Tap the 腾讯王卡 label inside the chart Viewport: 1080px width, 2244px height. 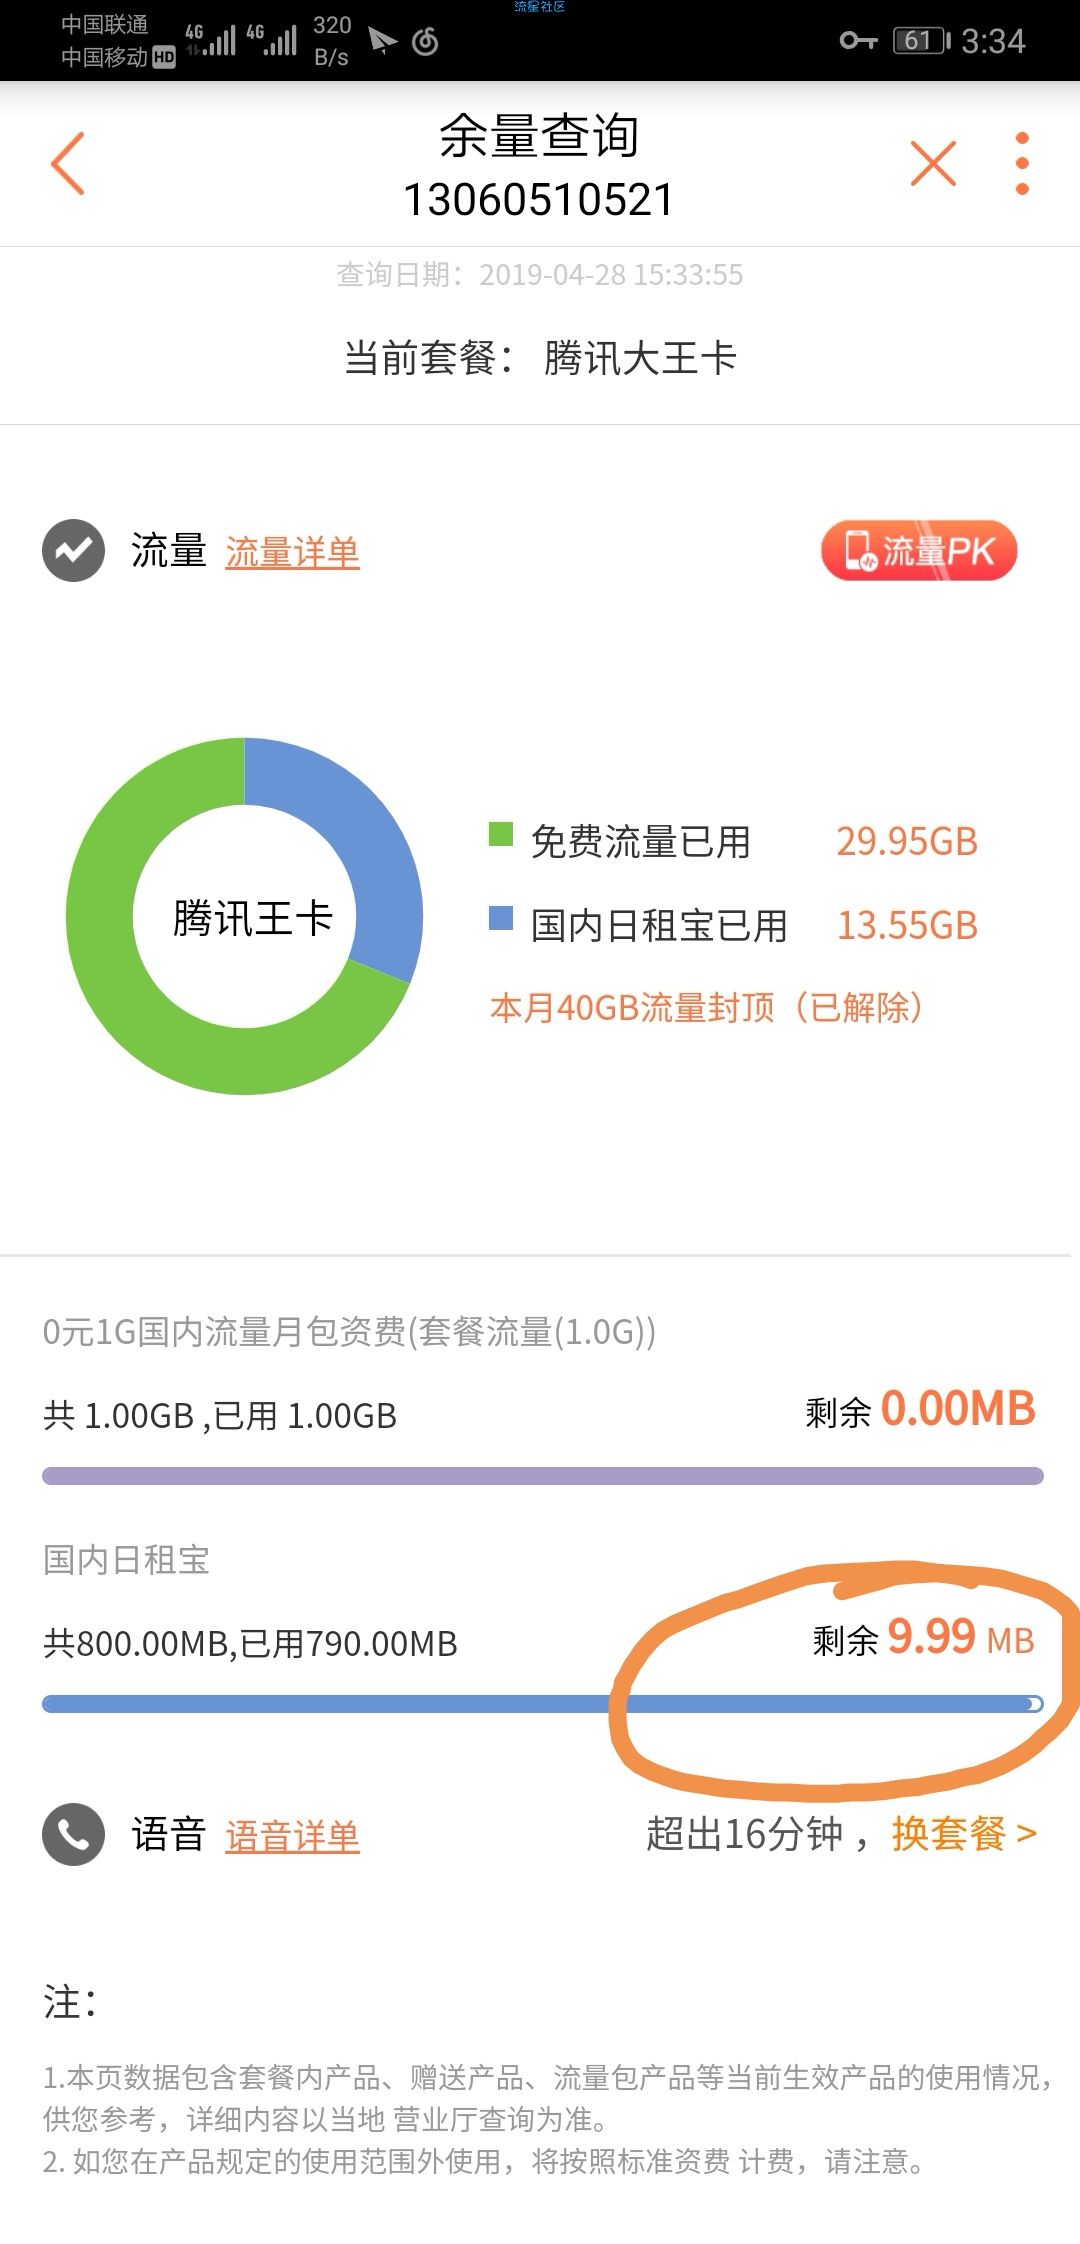click(252, 918)
